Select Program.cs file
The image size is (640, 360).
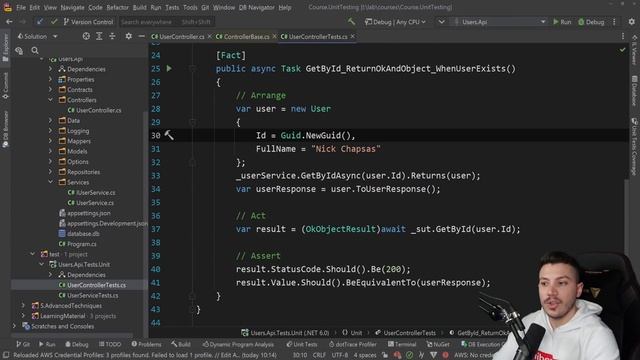78,244
